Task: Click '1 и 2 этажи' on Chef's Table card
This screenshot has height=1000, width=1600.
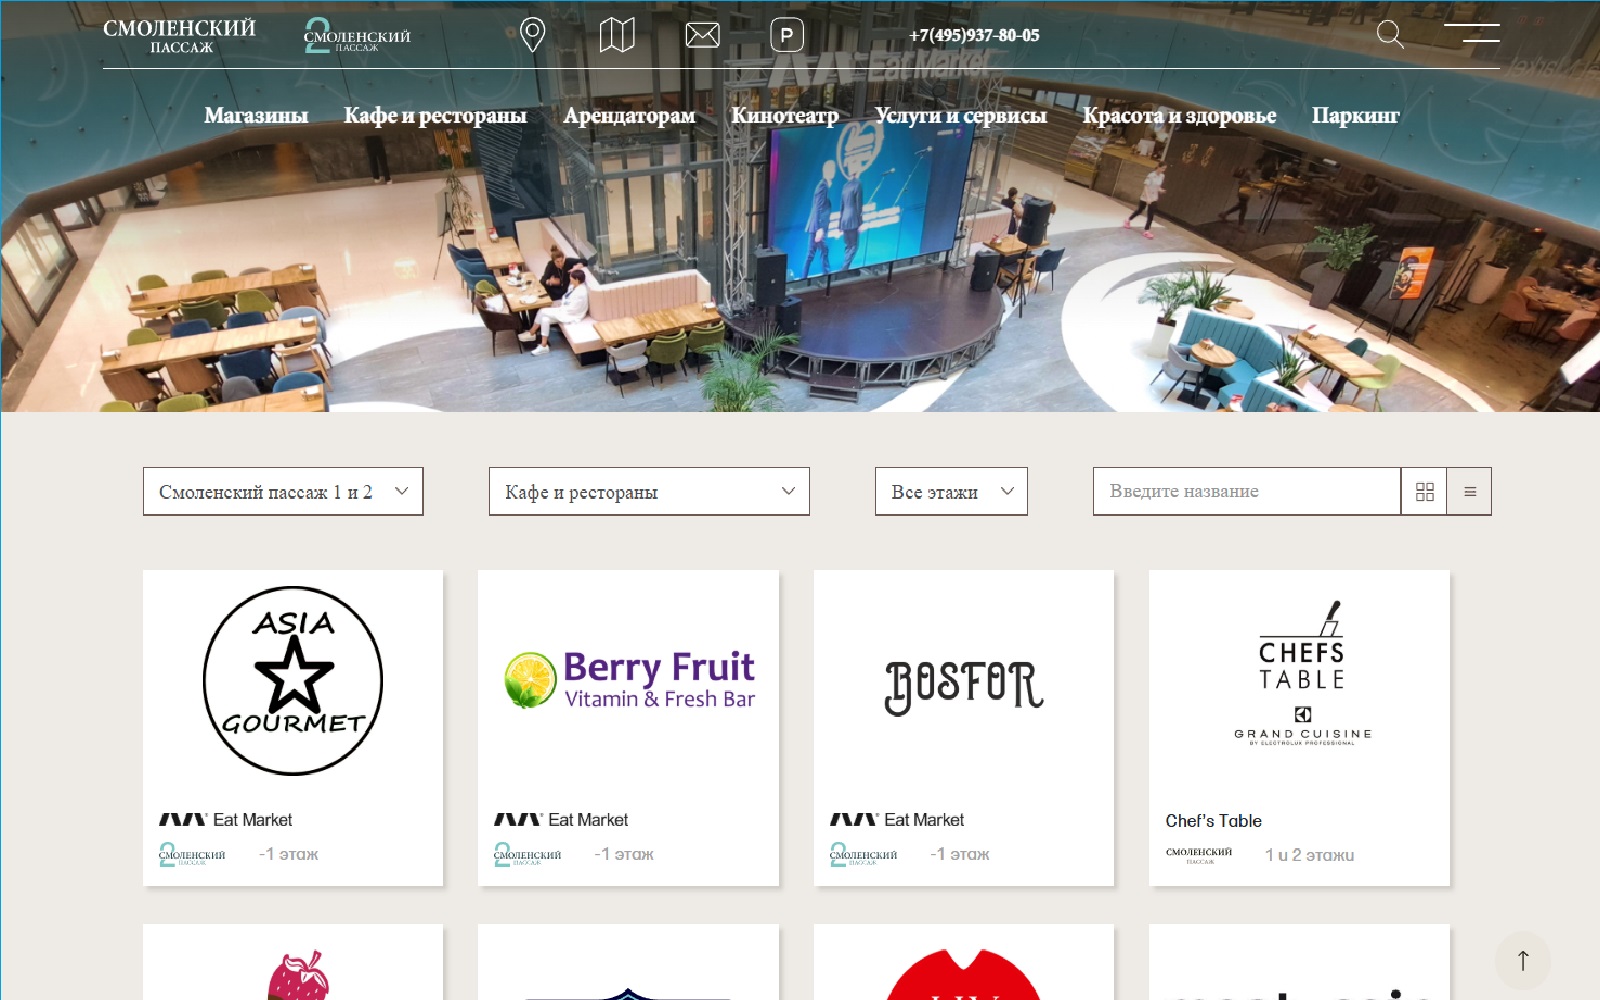Action: pos(1309,855)
